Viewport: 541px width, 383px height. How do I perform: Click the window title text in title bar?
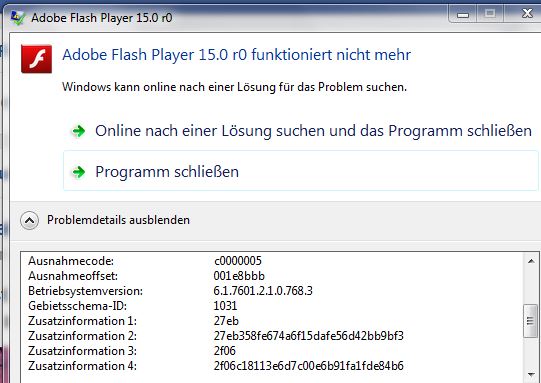pos(101,18)
